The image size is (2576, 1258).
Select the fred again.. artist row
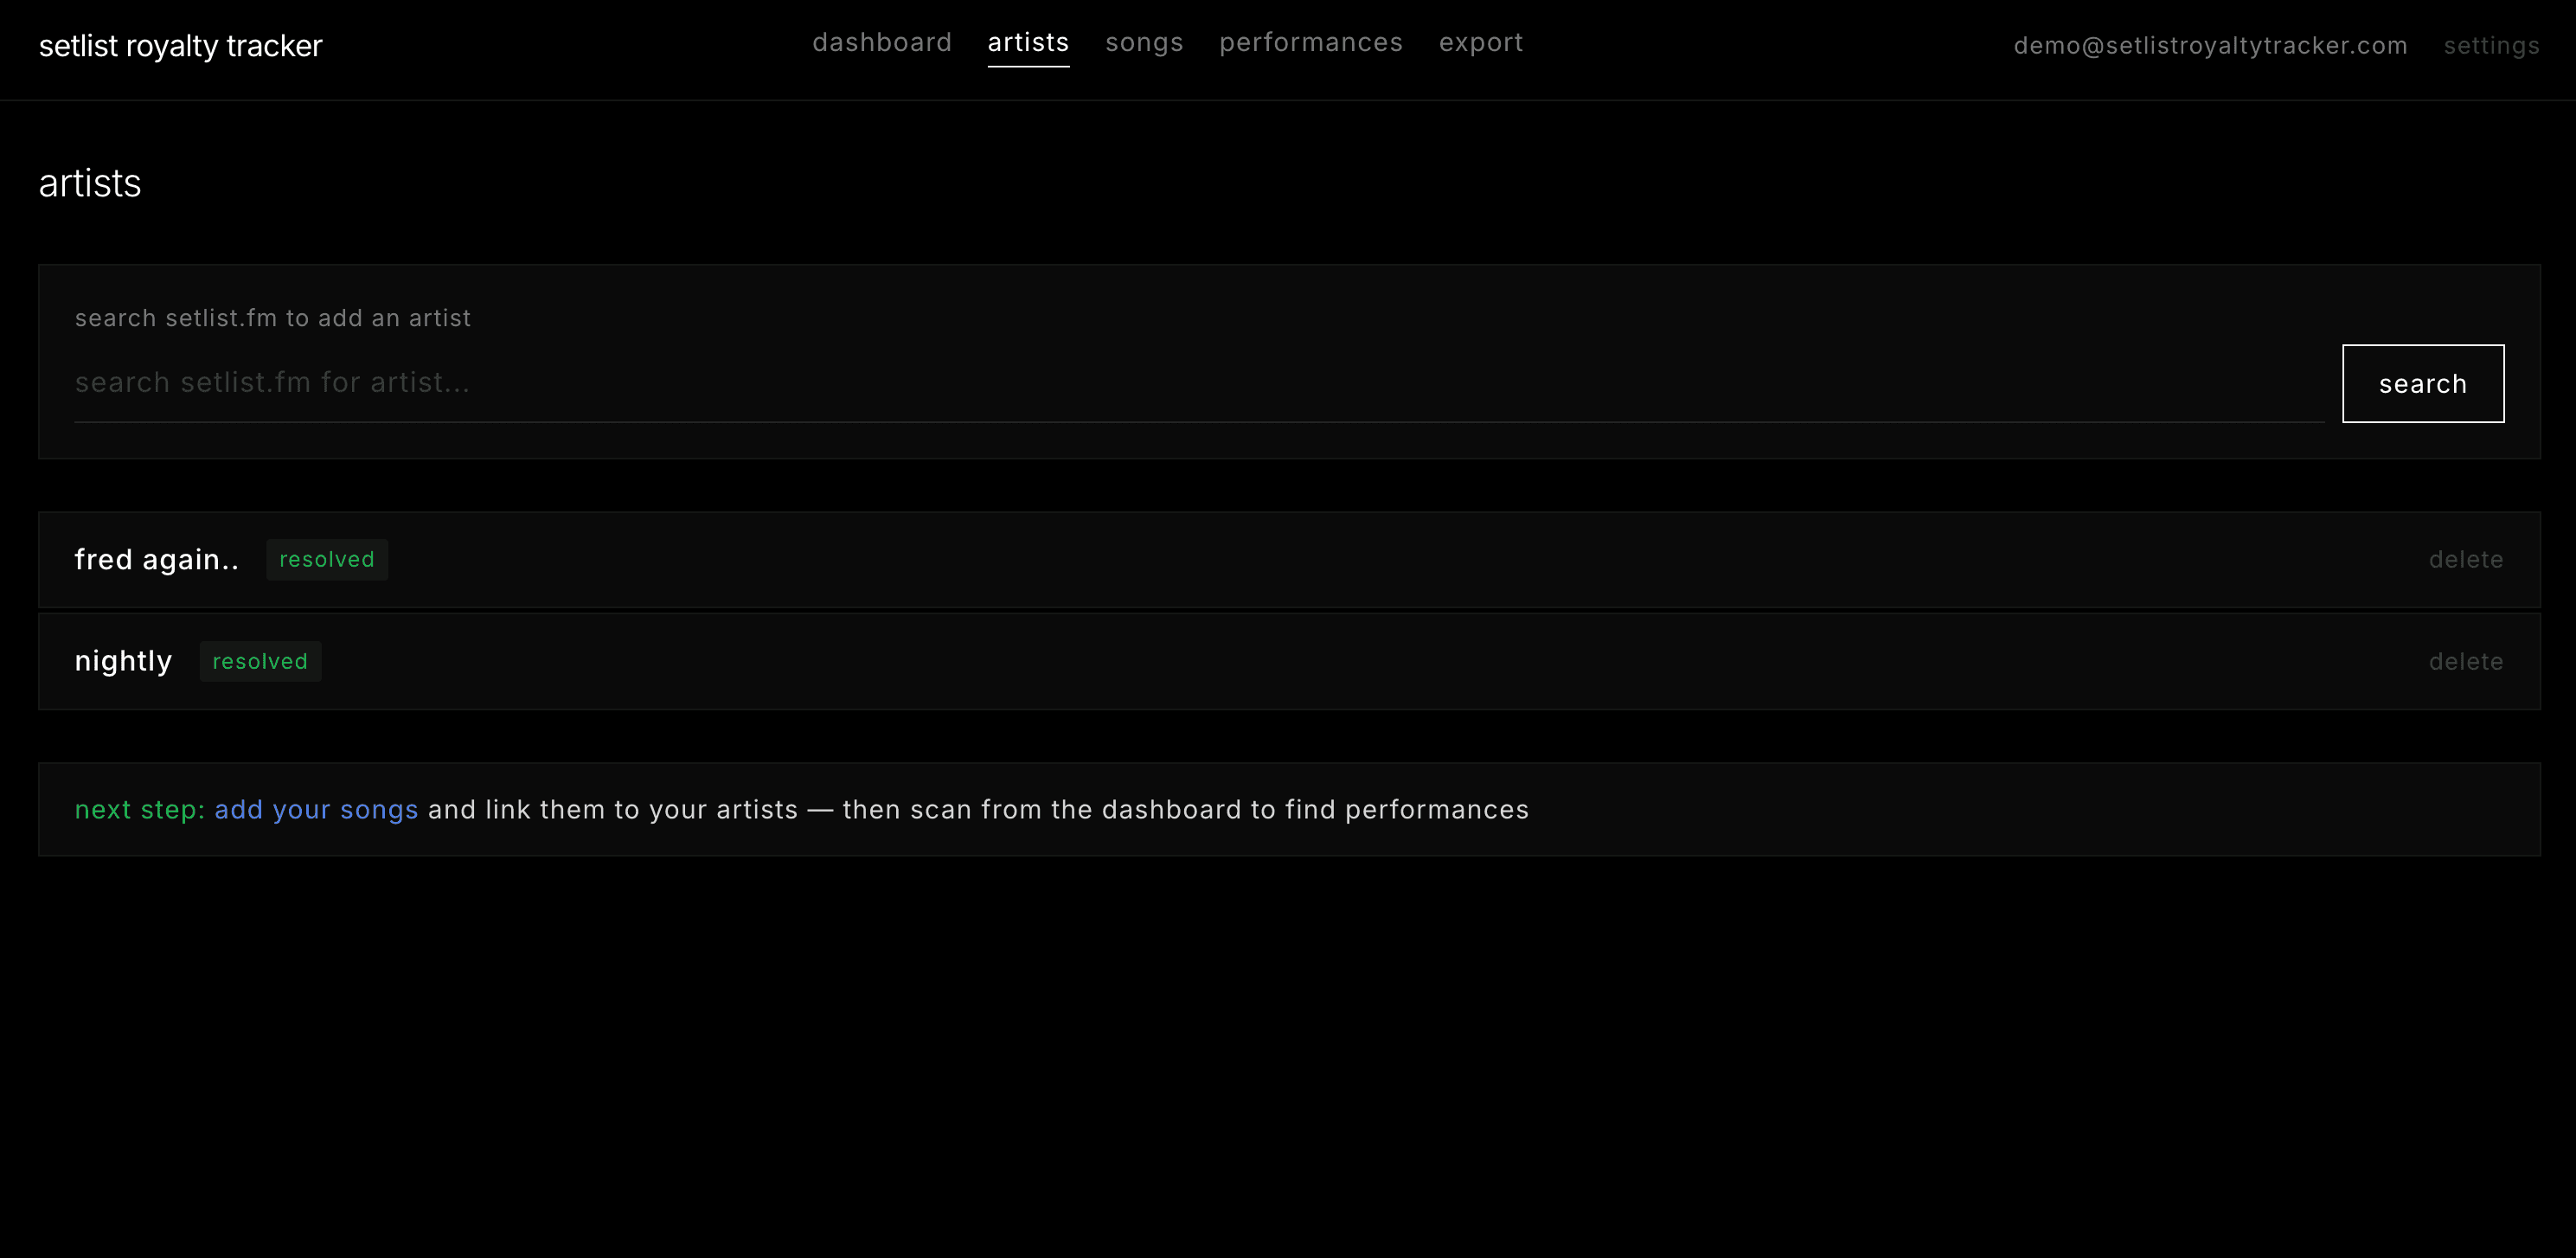(x=157, y=559)
